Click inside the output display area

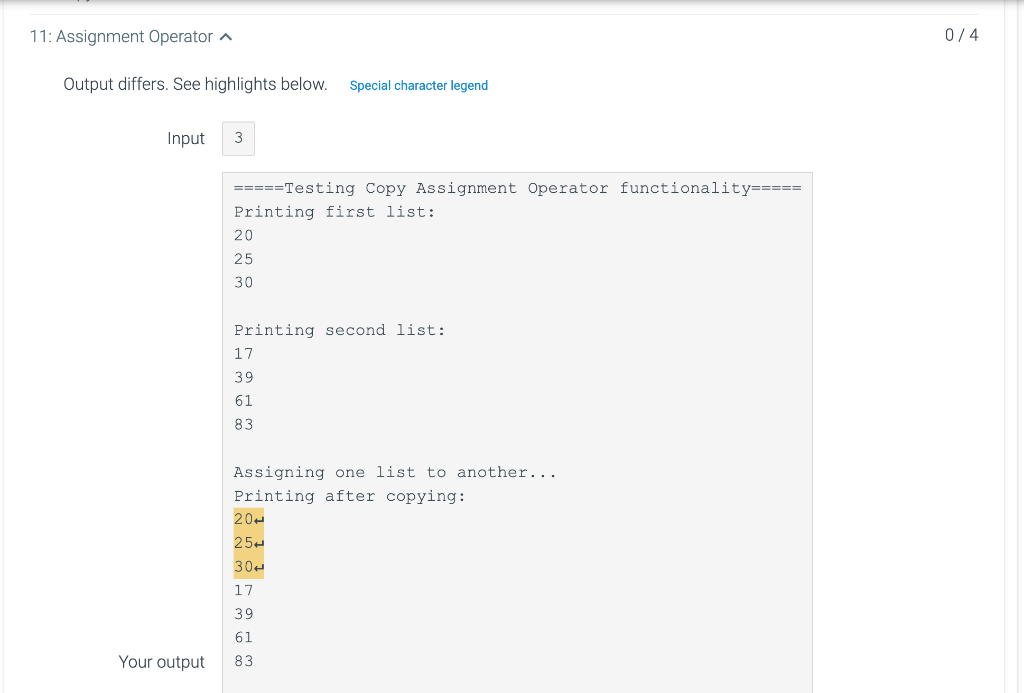click(x=516, y=430)
